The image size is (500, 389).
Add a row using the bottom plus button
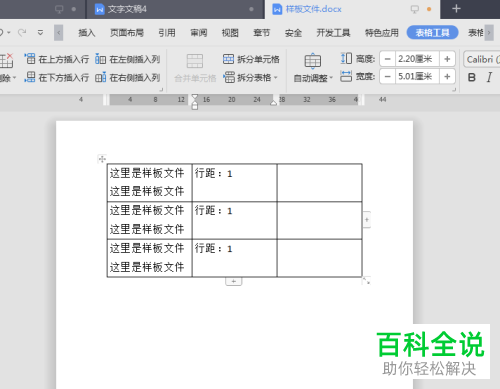coord(234,282)
